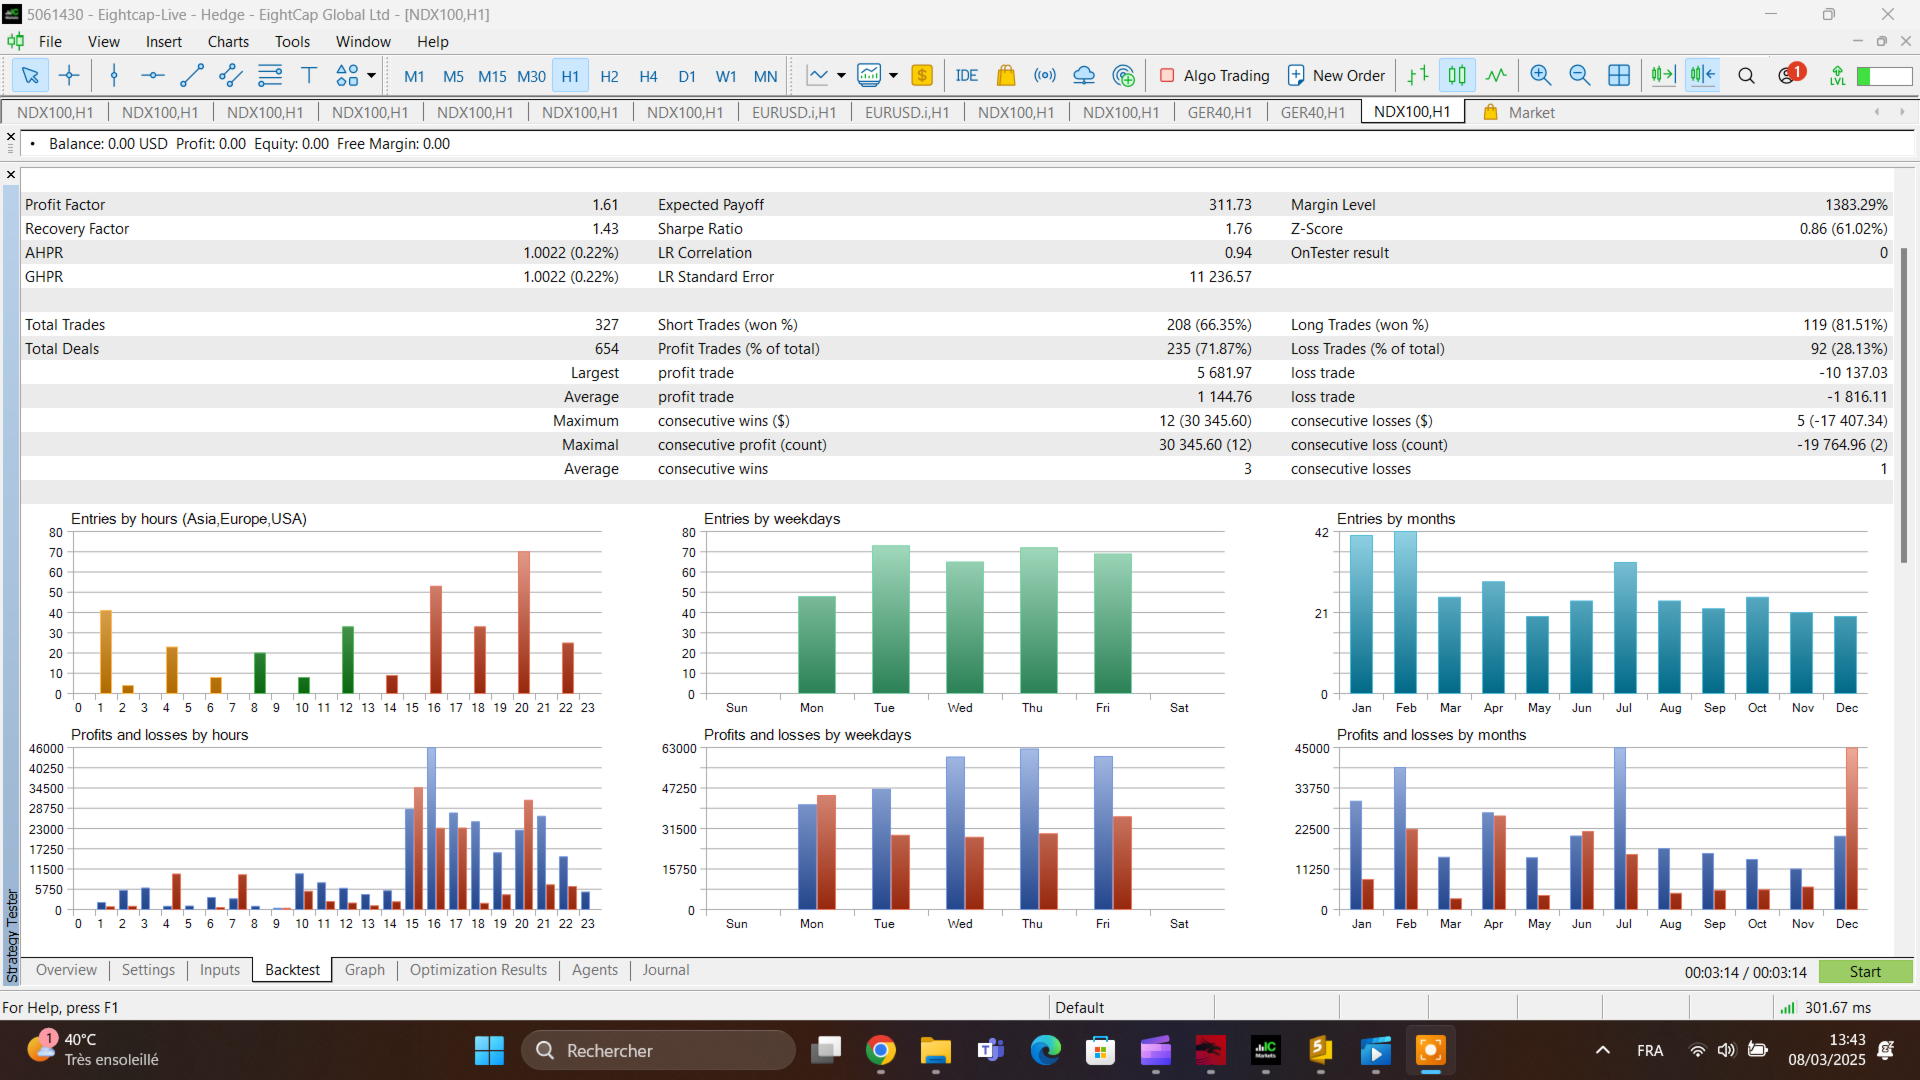Screen dimensions: 1920x1080
Task: Switch to the Optimization Results tab
Action: 478,970
